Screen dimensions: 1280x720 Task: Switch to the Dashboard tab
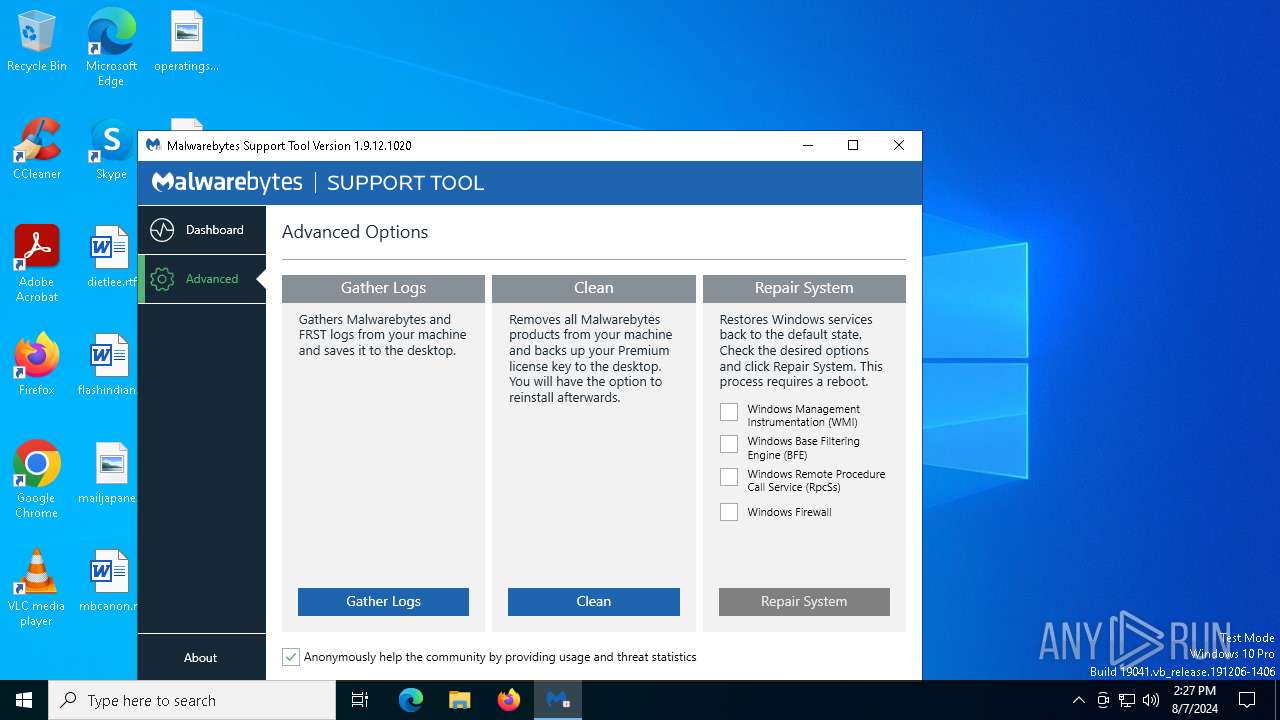click(202, 230)
